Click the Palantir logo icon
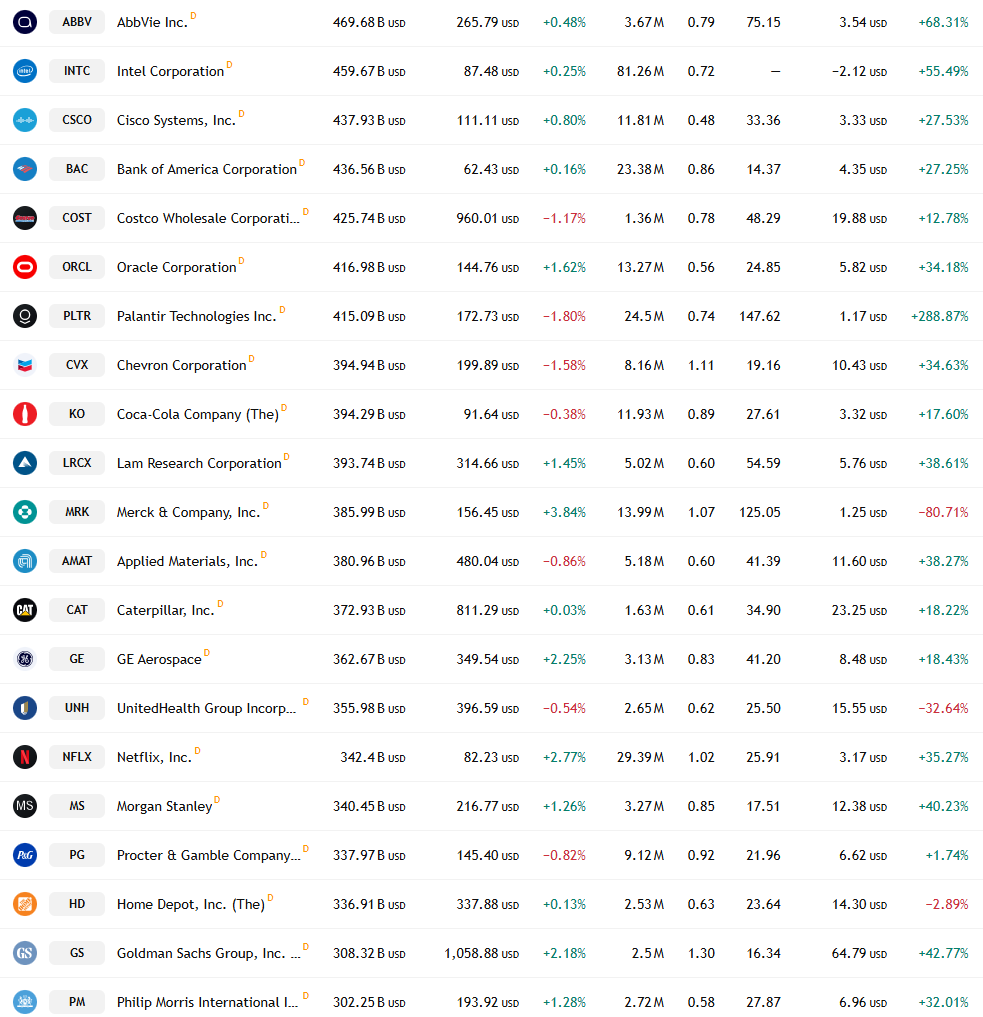 point(25,316)
